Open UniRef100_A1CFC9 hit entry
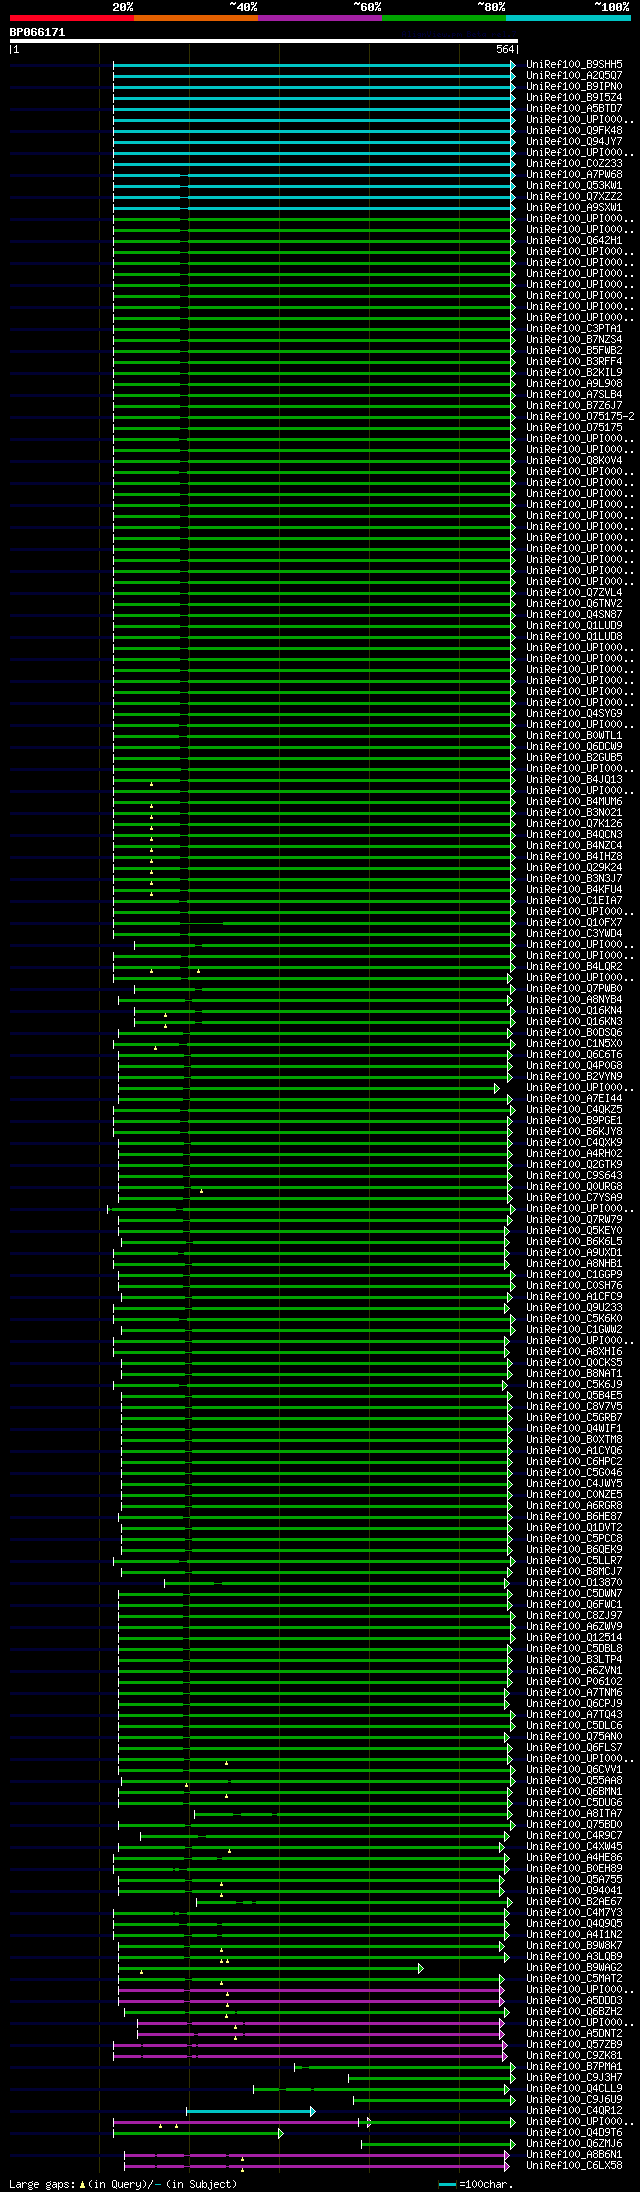 pyautogui.click(x=574, y=1297)
